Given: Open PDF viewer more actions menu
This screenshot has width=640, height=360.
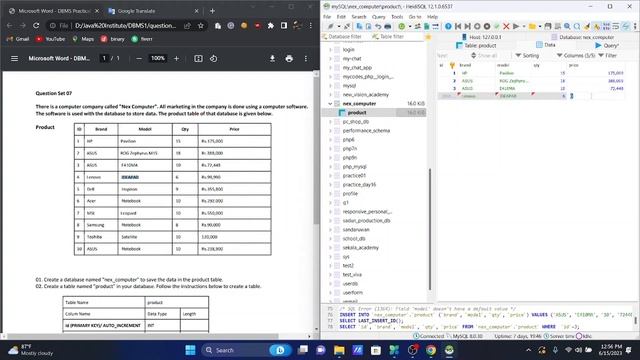Looking at the screenshot, I should (306, 58).
